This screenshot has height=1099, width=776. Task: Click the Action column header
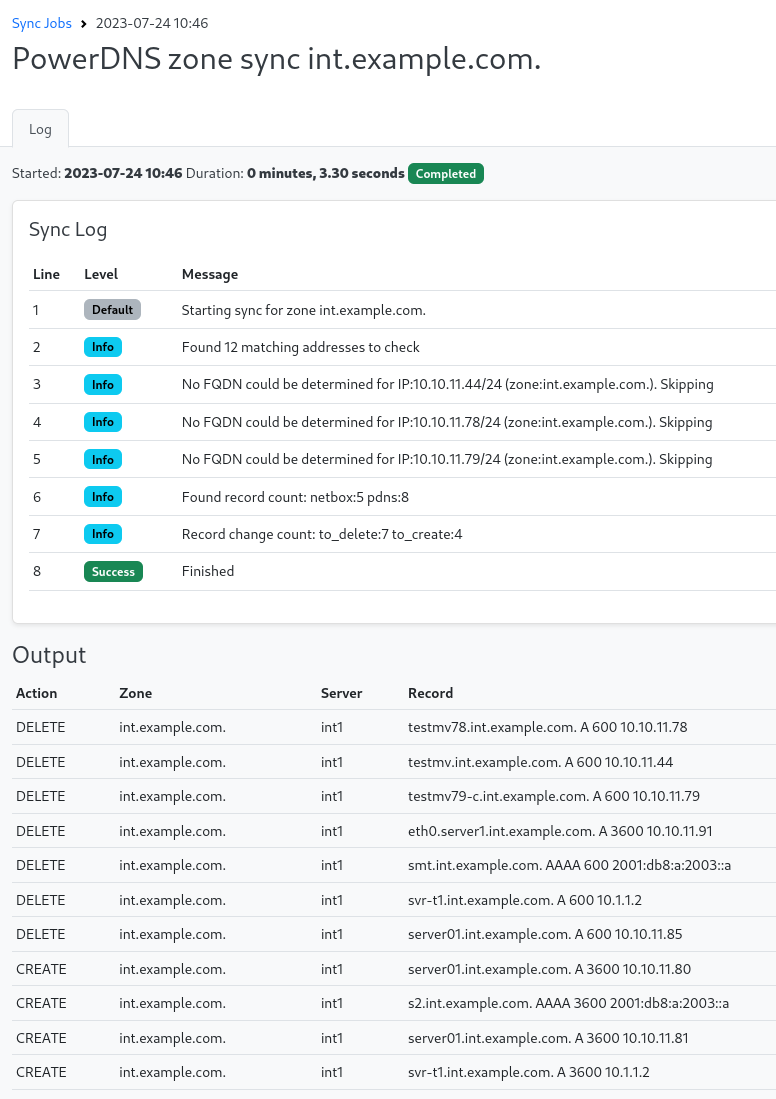tap(36, 693)
